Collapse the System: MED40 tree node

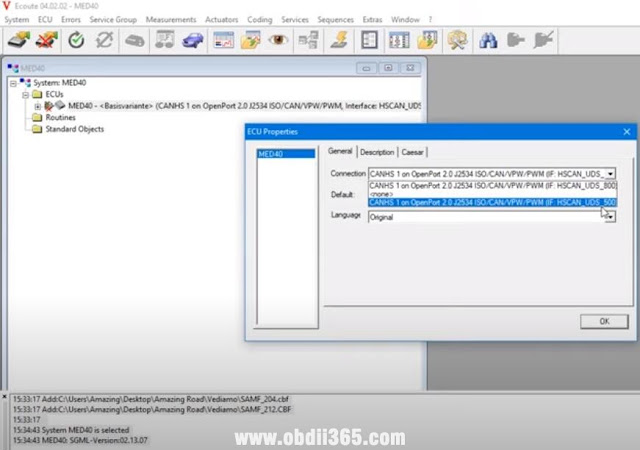pyautogui.click(x=13, y=83)
